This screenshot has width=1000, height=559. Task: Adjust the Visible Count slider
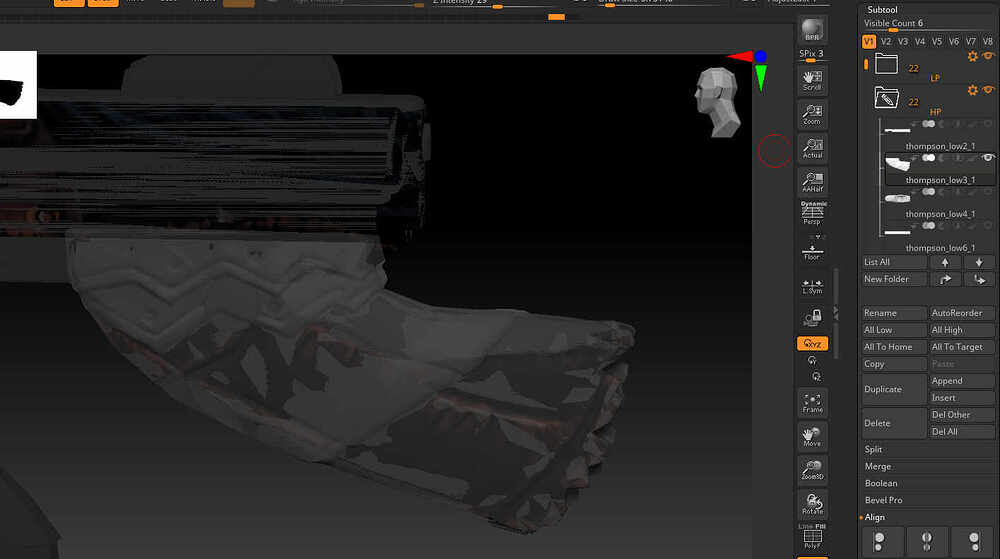[x=928, y=24]
